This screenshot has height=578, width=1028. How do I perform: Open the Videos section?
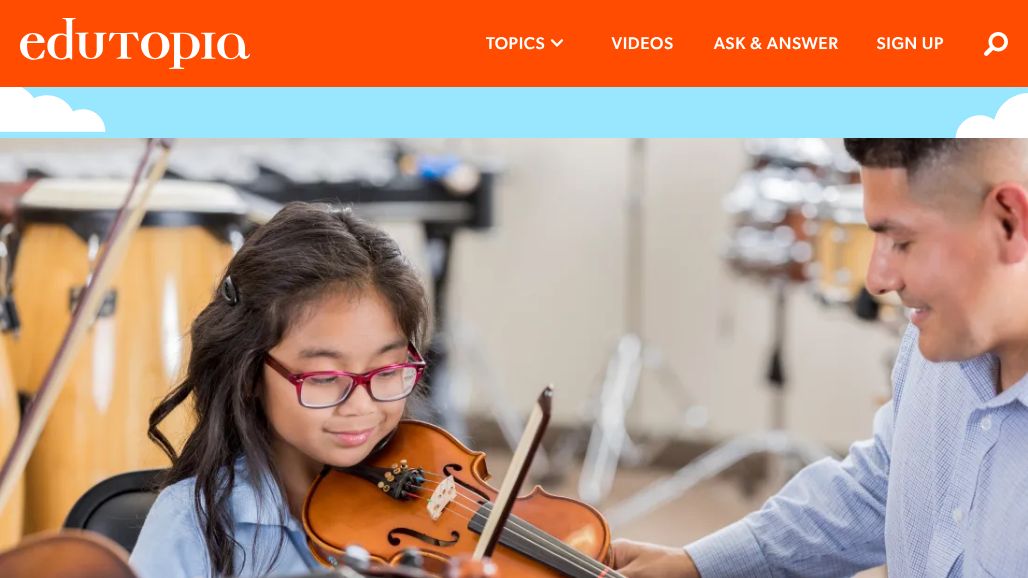click(x=642, y=43)
